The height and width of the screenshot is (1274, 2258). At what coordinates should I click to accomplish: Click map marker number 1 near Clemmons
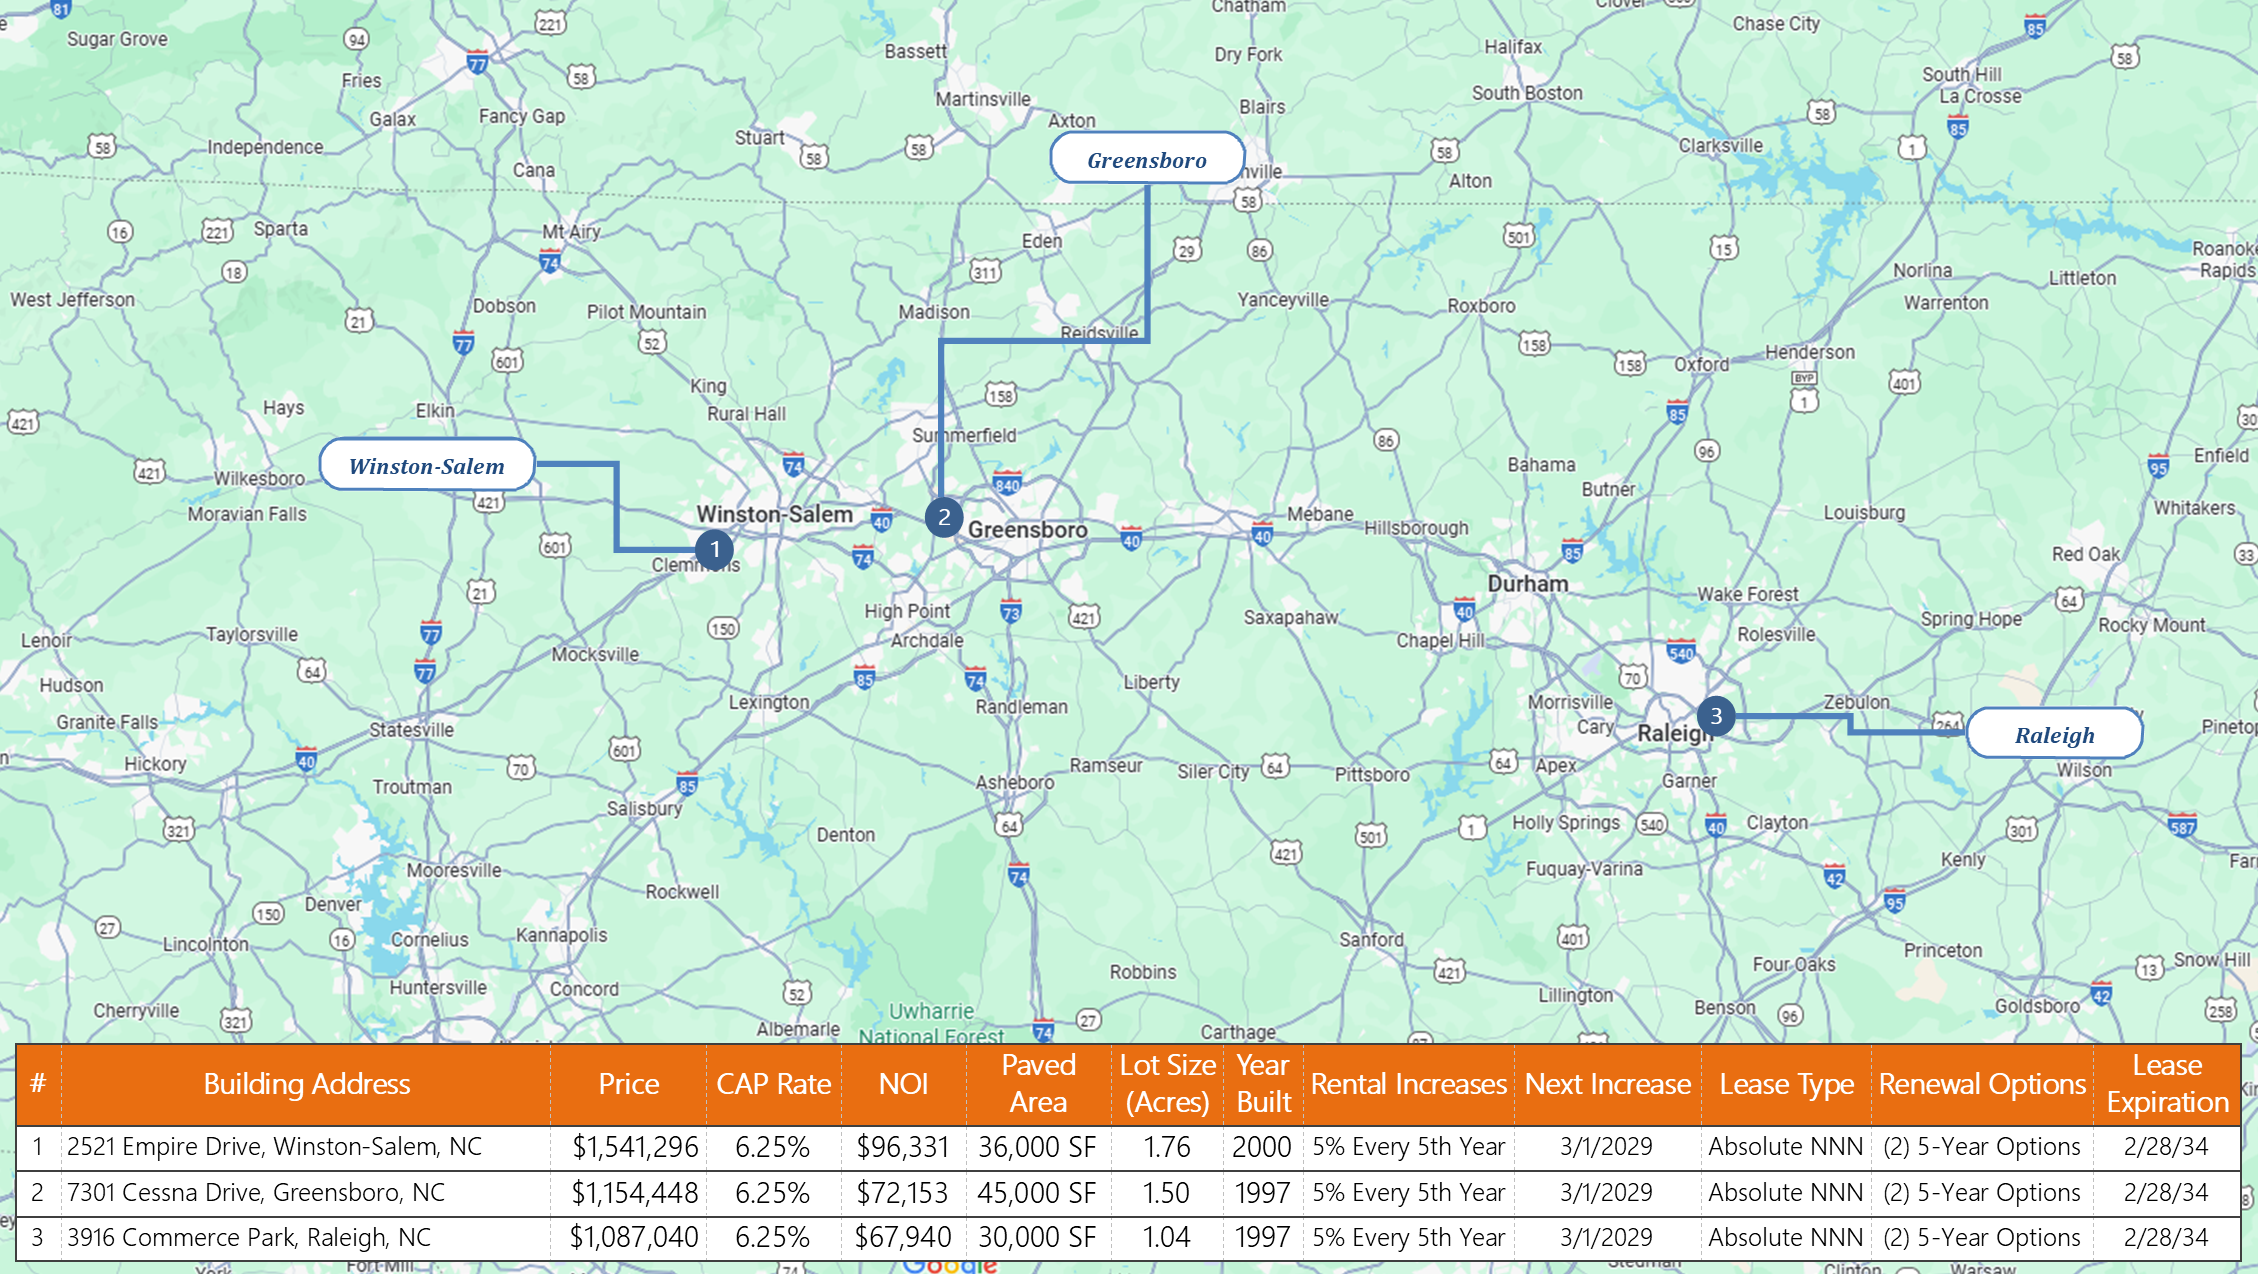(x=714, y=549)
